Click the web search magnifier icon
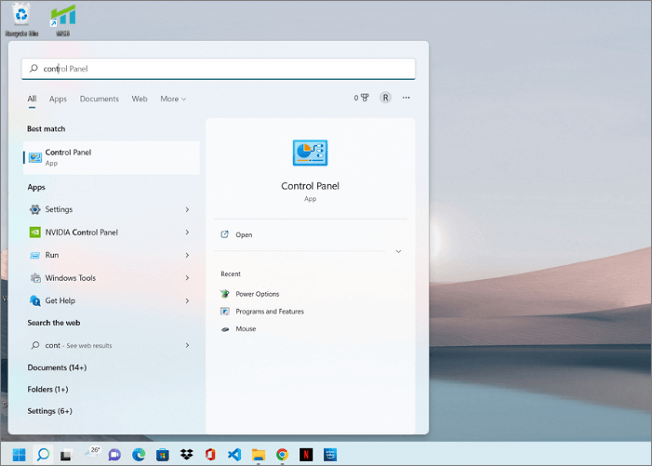This screenshot has width=652, height=466. click(x=35, y=345)
